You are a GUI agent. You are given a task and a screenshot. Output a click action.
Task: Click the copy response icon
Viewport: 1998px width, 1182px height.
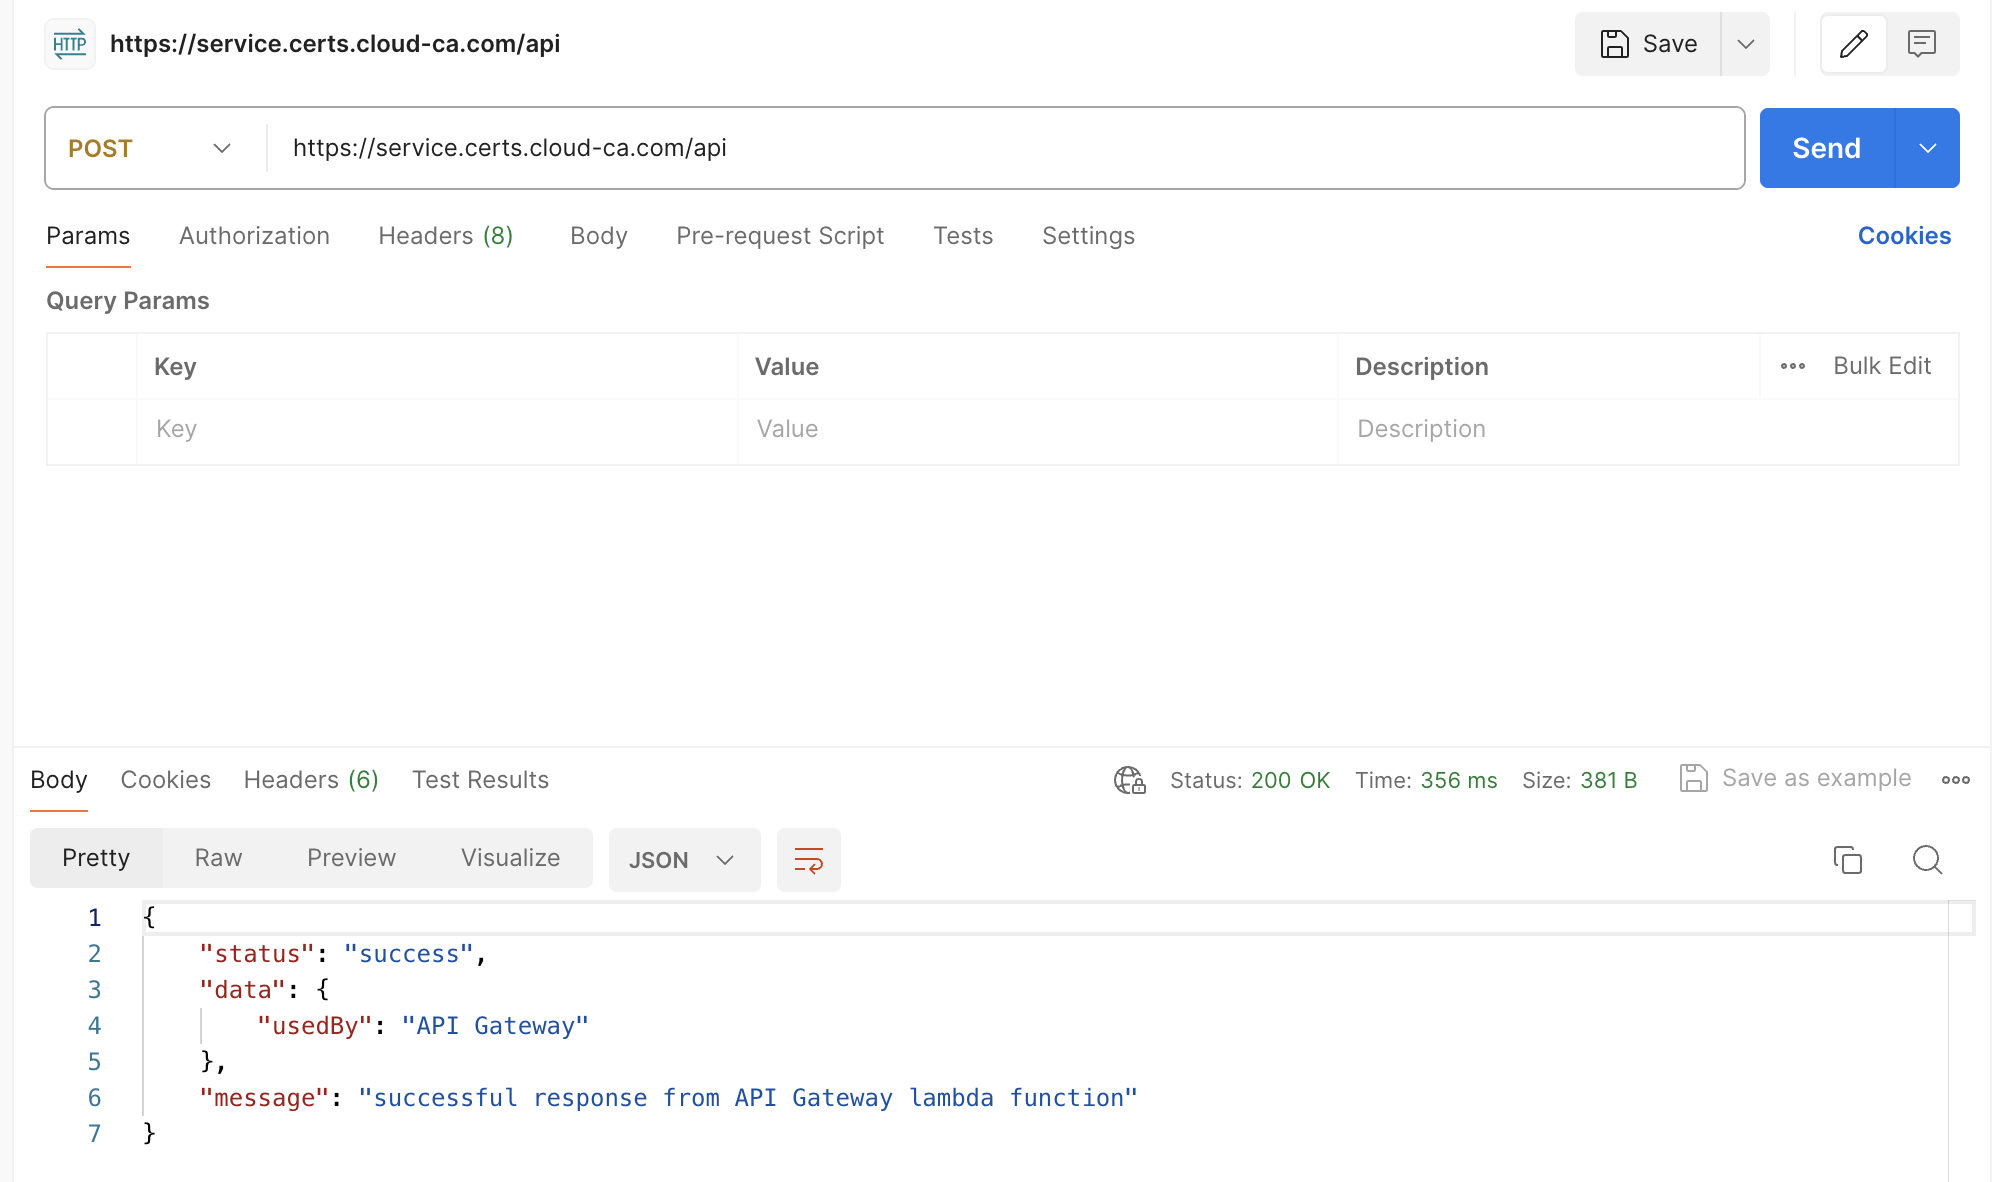pos(1847,860)
